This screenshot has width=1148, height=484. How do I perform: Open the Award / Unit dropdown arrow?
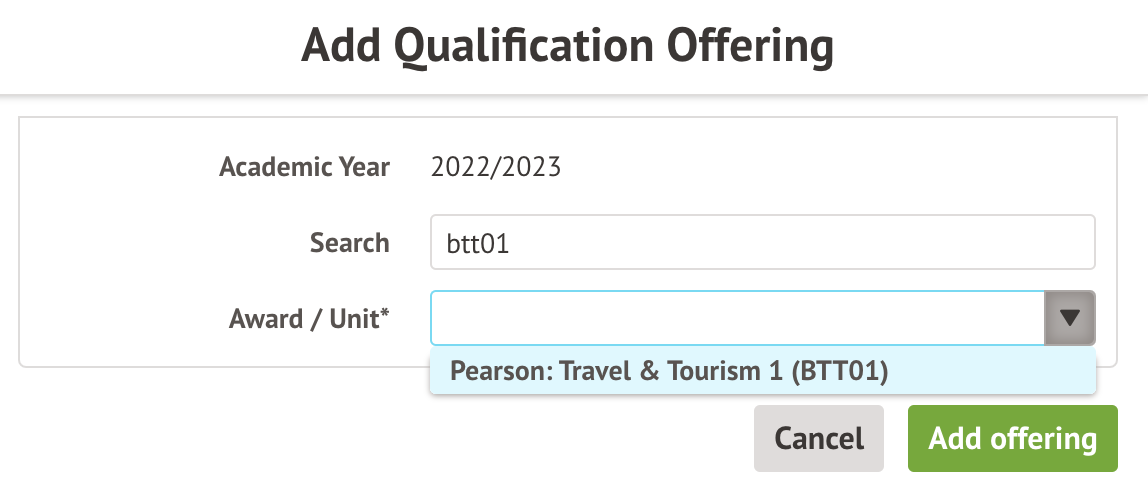click(x=1070, y=318)
